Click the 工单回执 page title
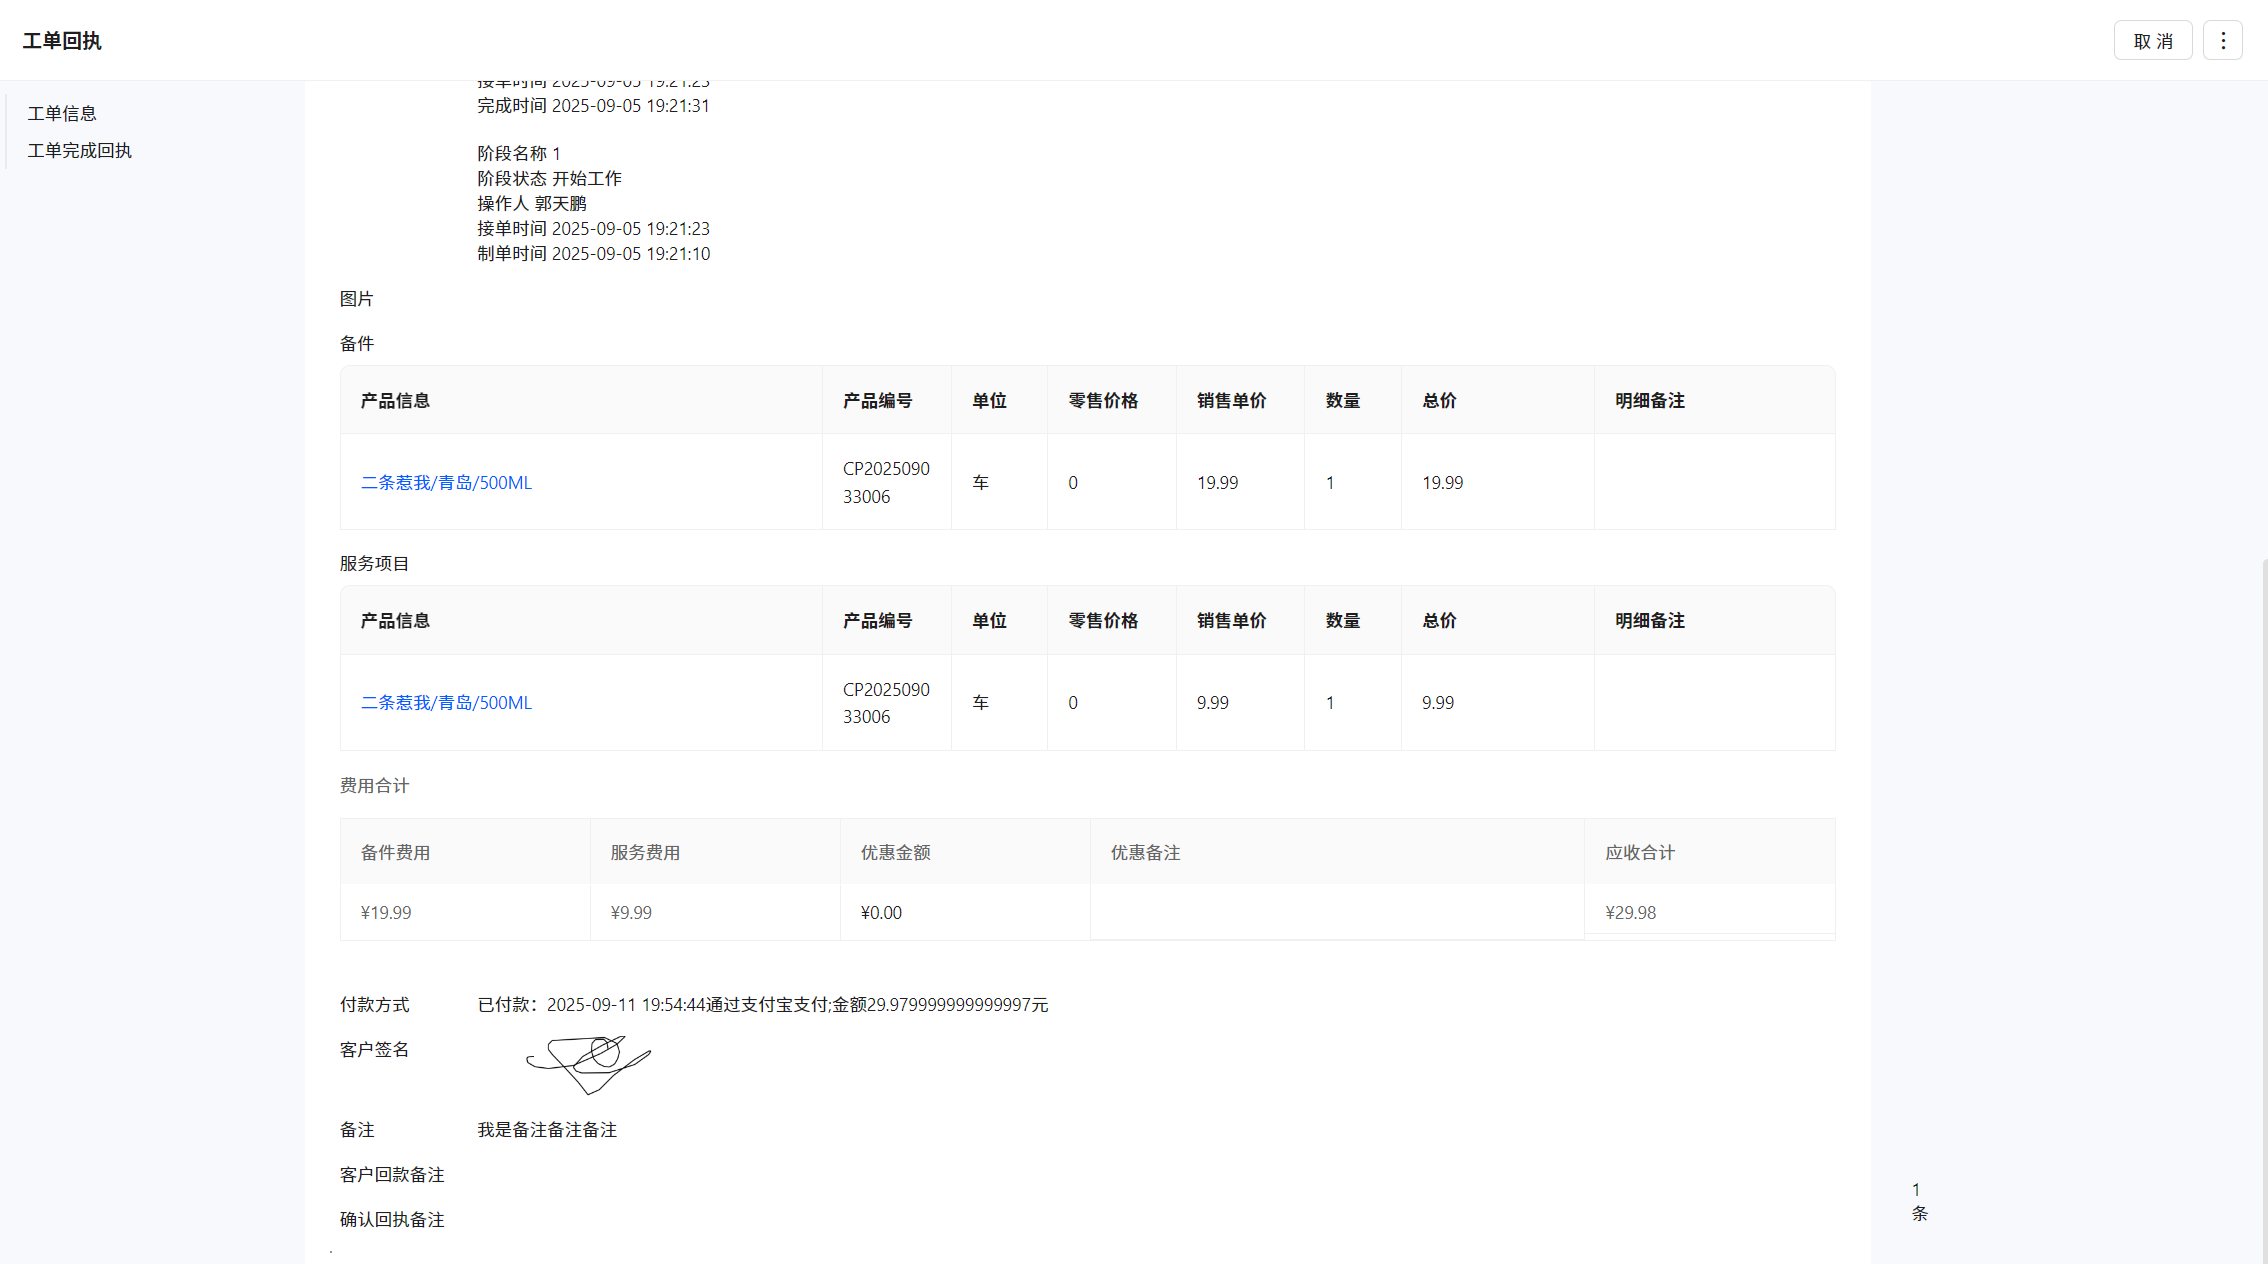This screenshot has height=1264, width=2268. (x=62, y=41)
